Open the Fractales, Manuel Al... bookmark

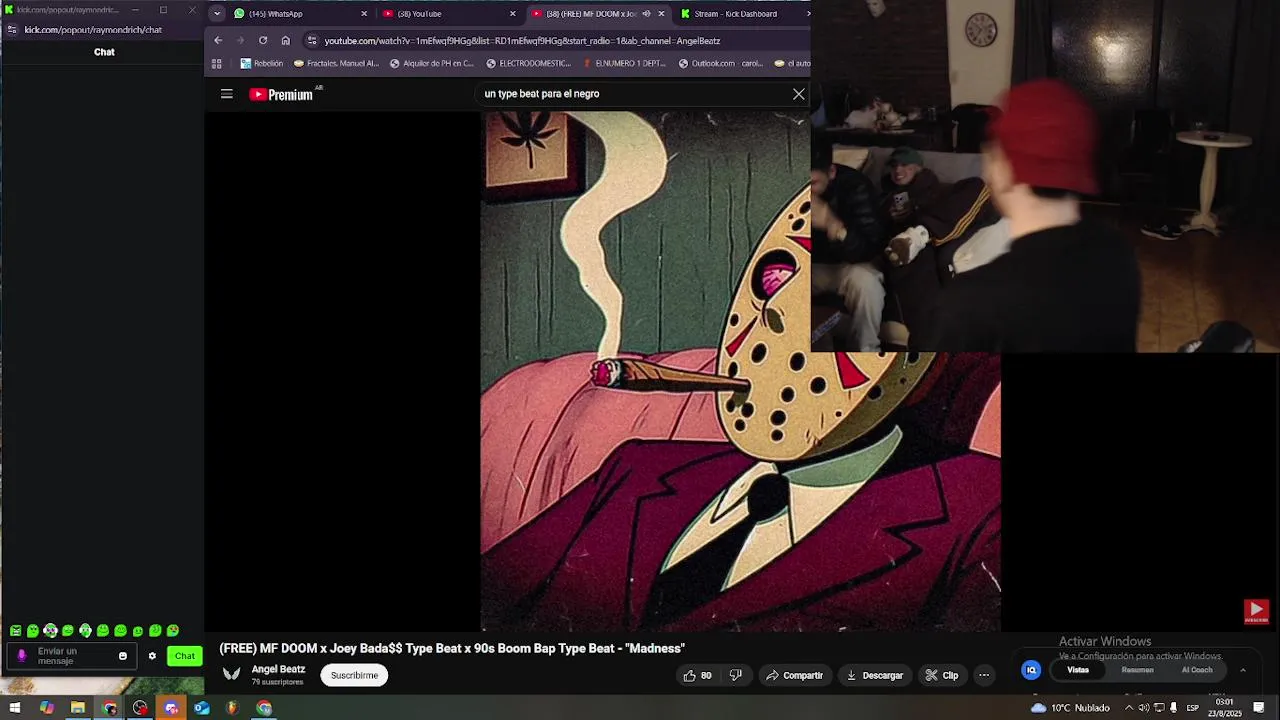pyautogui.click(x=336, y=63)
